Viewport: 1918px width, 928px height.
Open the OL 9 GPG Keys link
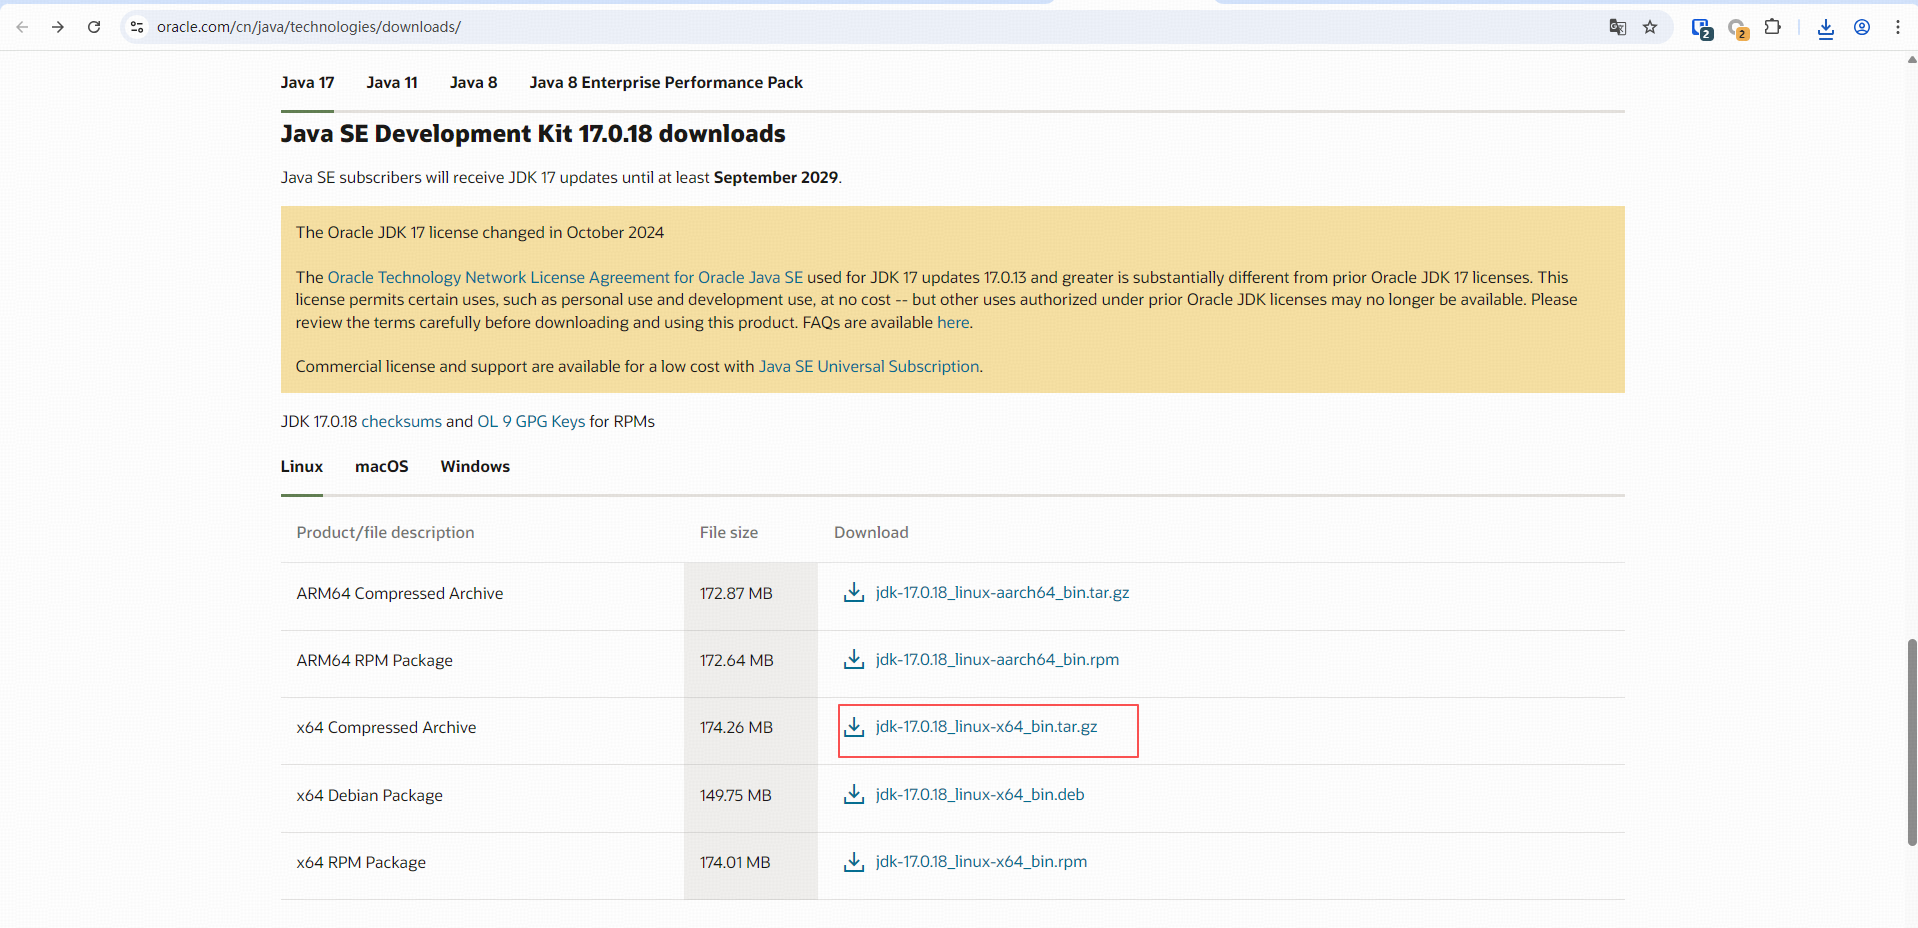(x=531, y=422)
